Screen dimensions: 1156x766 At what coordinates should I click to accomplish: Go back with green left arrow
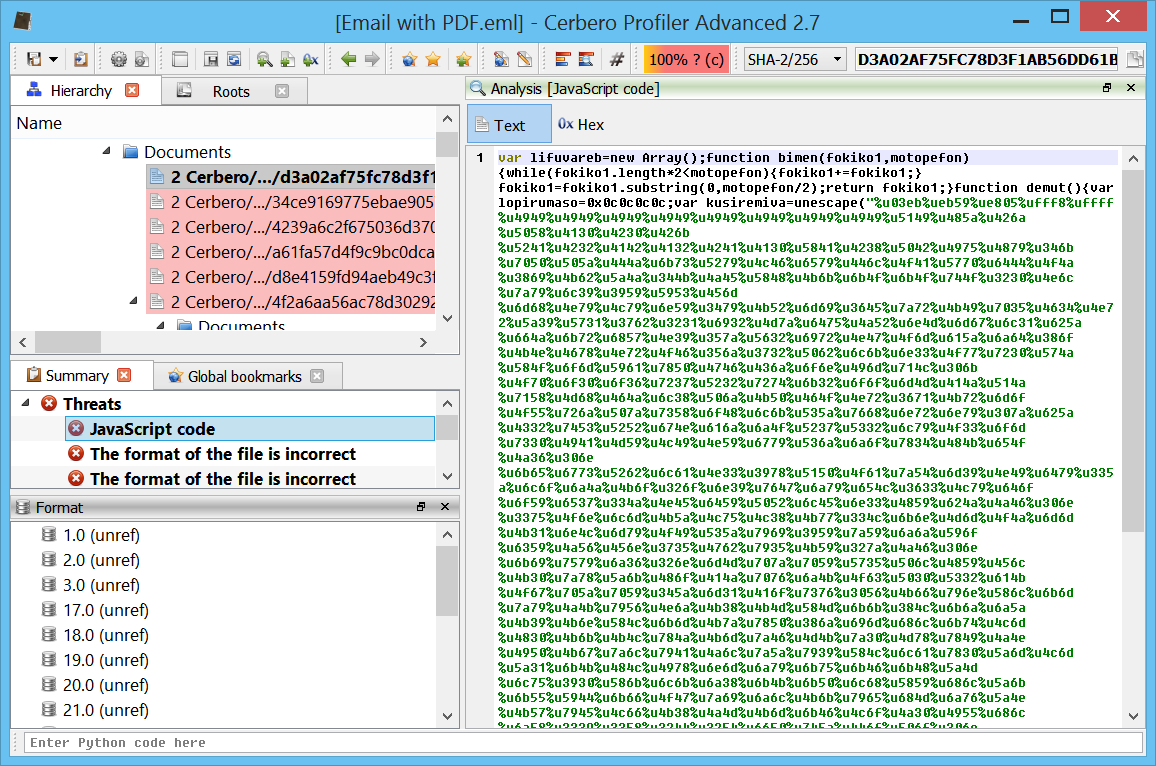(349, 59)
